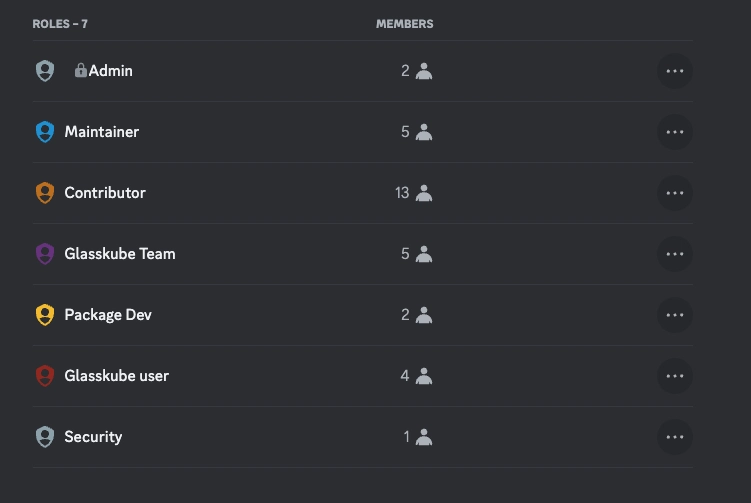Click the MEMBERS column header

pyautogui.click(x=405, y=24)
